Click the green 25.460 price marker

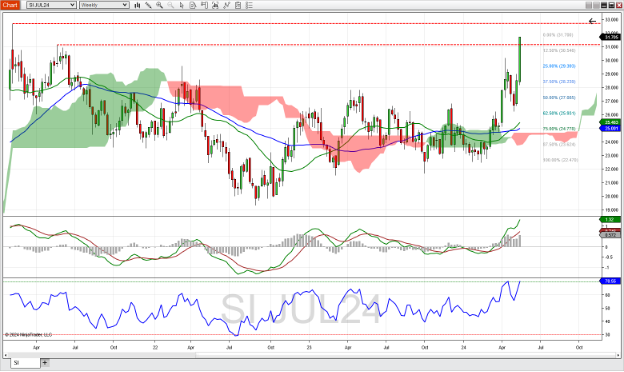pos(611,123)
